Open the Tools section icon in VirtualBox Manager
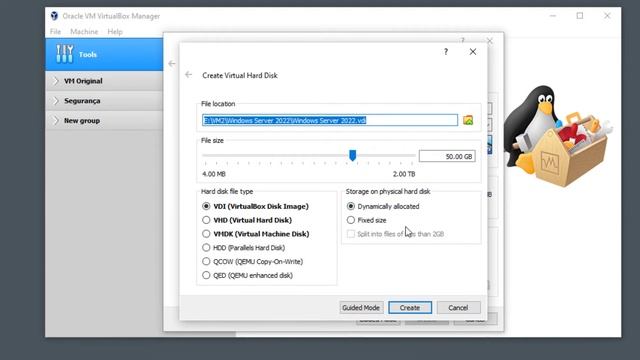Screen dimensions: 640x360 pyautogui.click(x=64, y=54)
